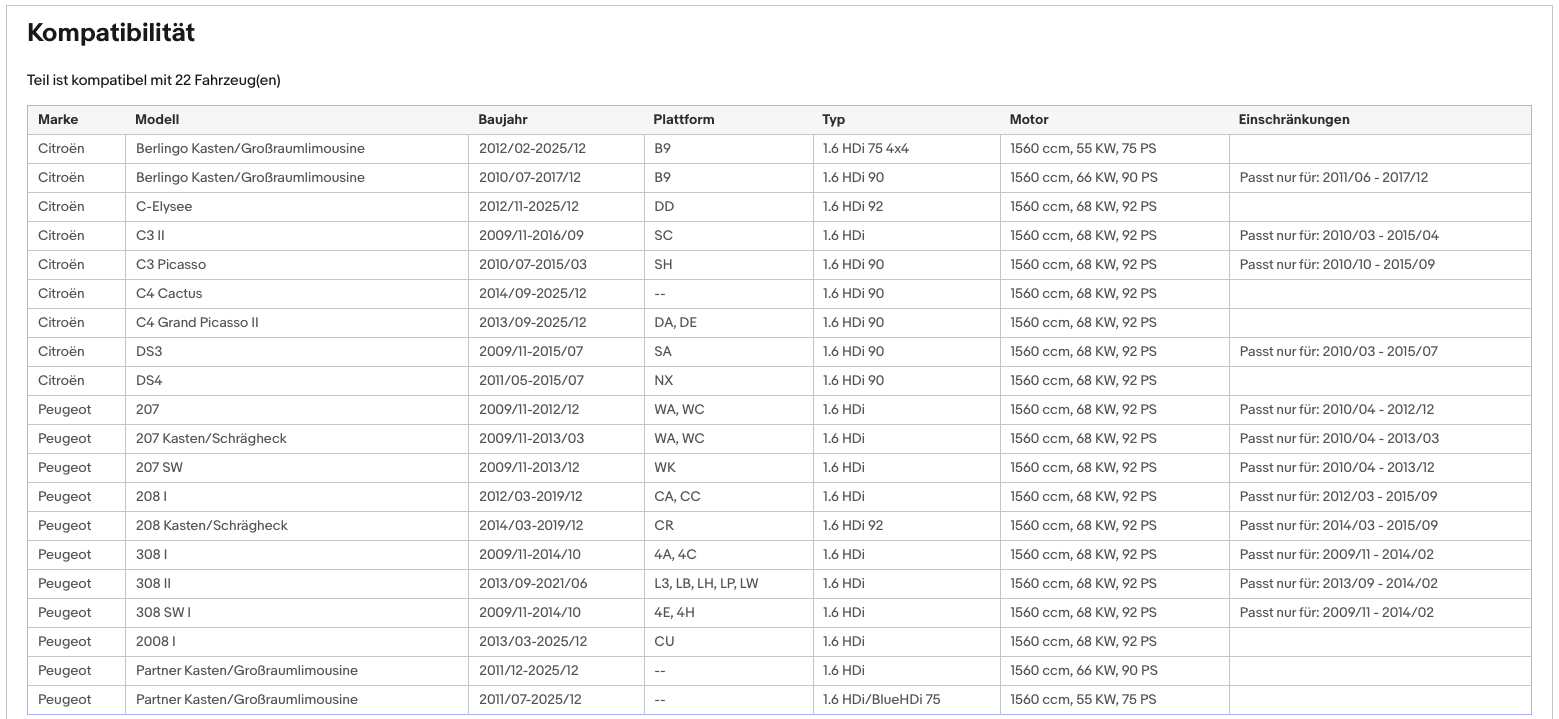
Task: Click the Kompatibilität heading
Action: pyautogui.click(x=111, y=33)
